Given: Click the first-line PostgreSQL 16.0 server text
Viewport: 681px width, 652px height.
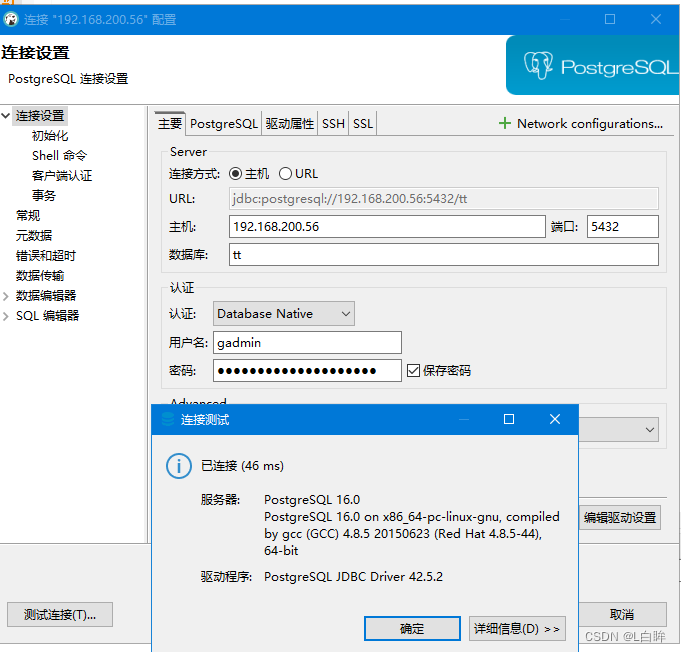Looking at the screenshot, I should (312, 500).
